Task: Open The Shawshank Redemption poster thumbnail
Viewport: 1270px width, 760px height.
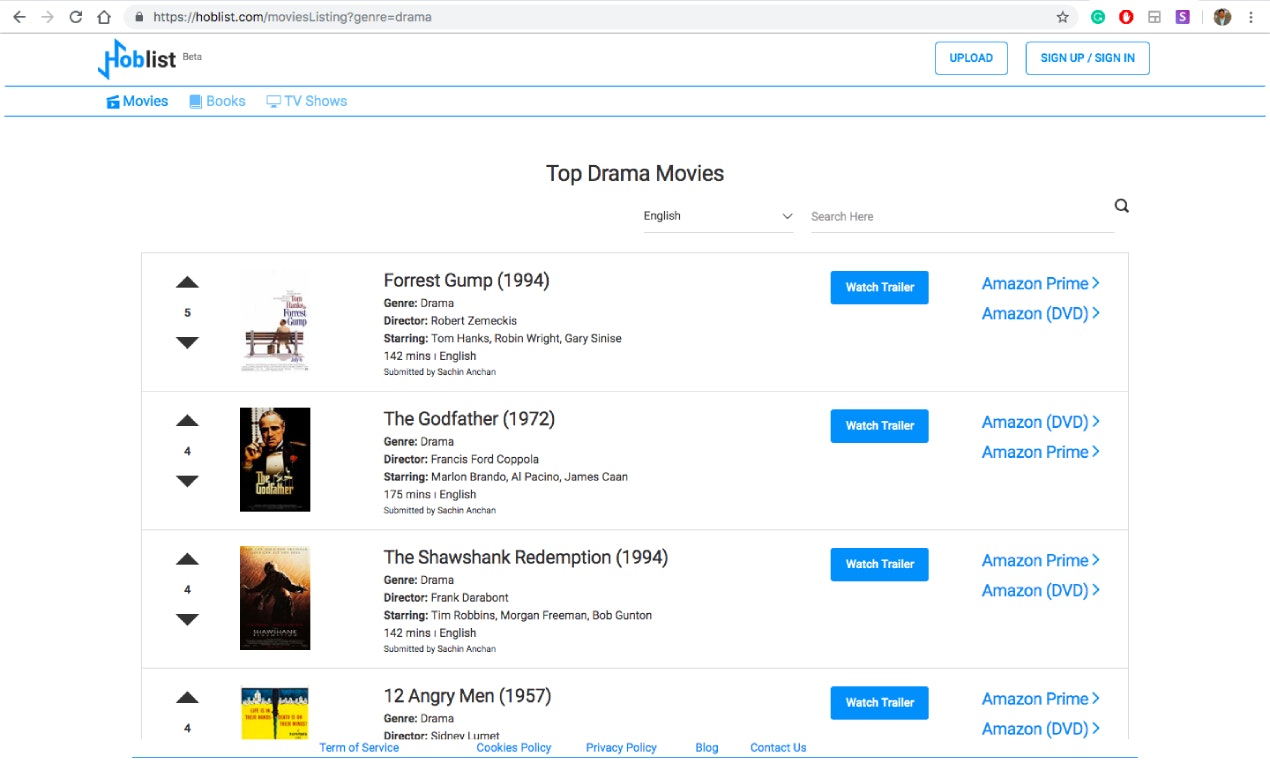Action: coord(275,598)
